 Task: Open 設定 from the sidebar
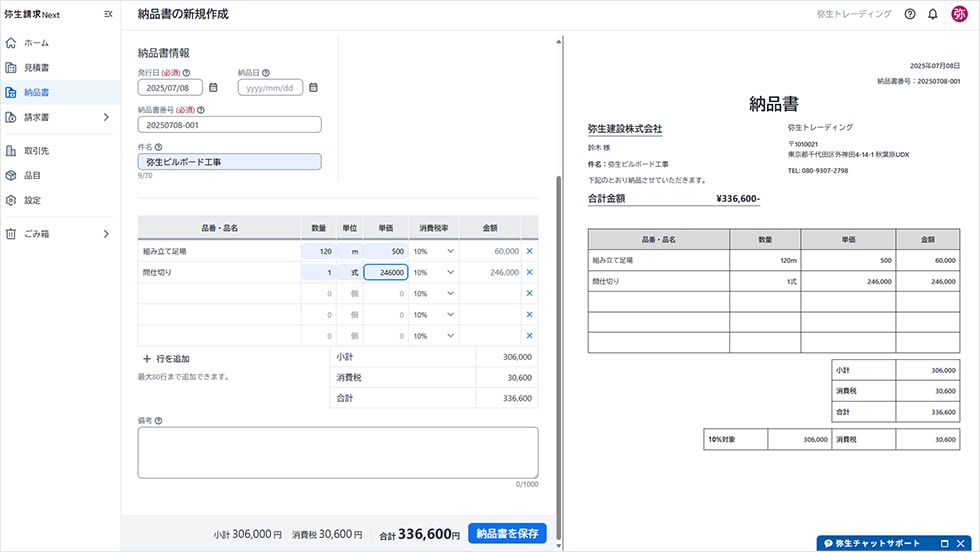point(33,200)
